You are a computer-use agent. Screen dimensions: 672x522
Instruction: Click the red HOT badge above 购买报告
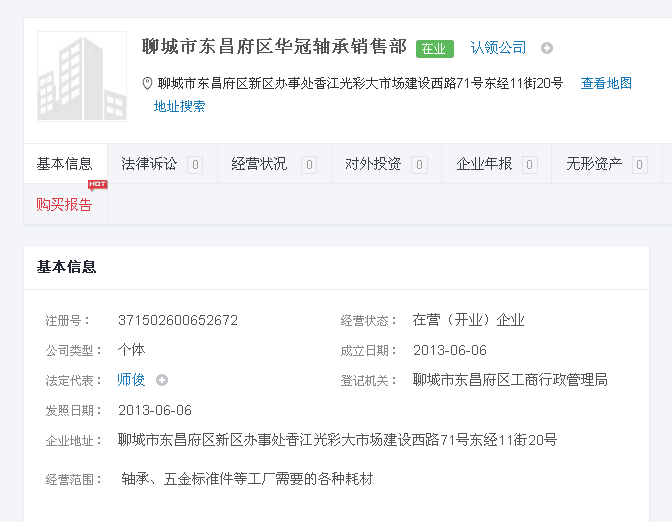point(97,185)
